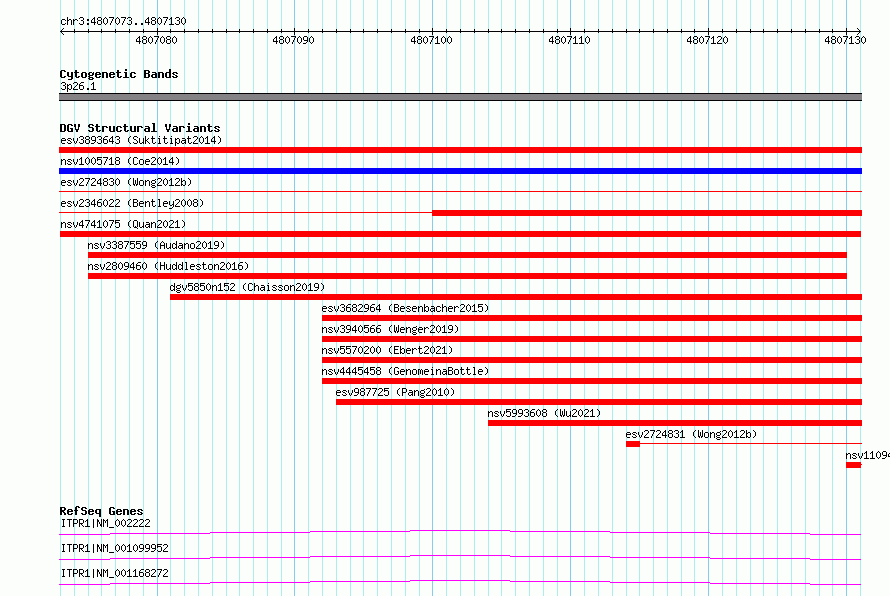The image size is (890, 596).
Task: Select esv987725 (Pang2010) variant label
Action: 395,392
